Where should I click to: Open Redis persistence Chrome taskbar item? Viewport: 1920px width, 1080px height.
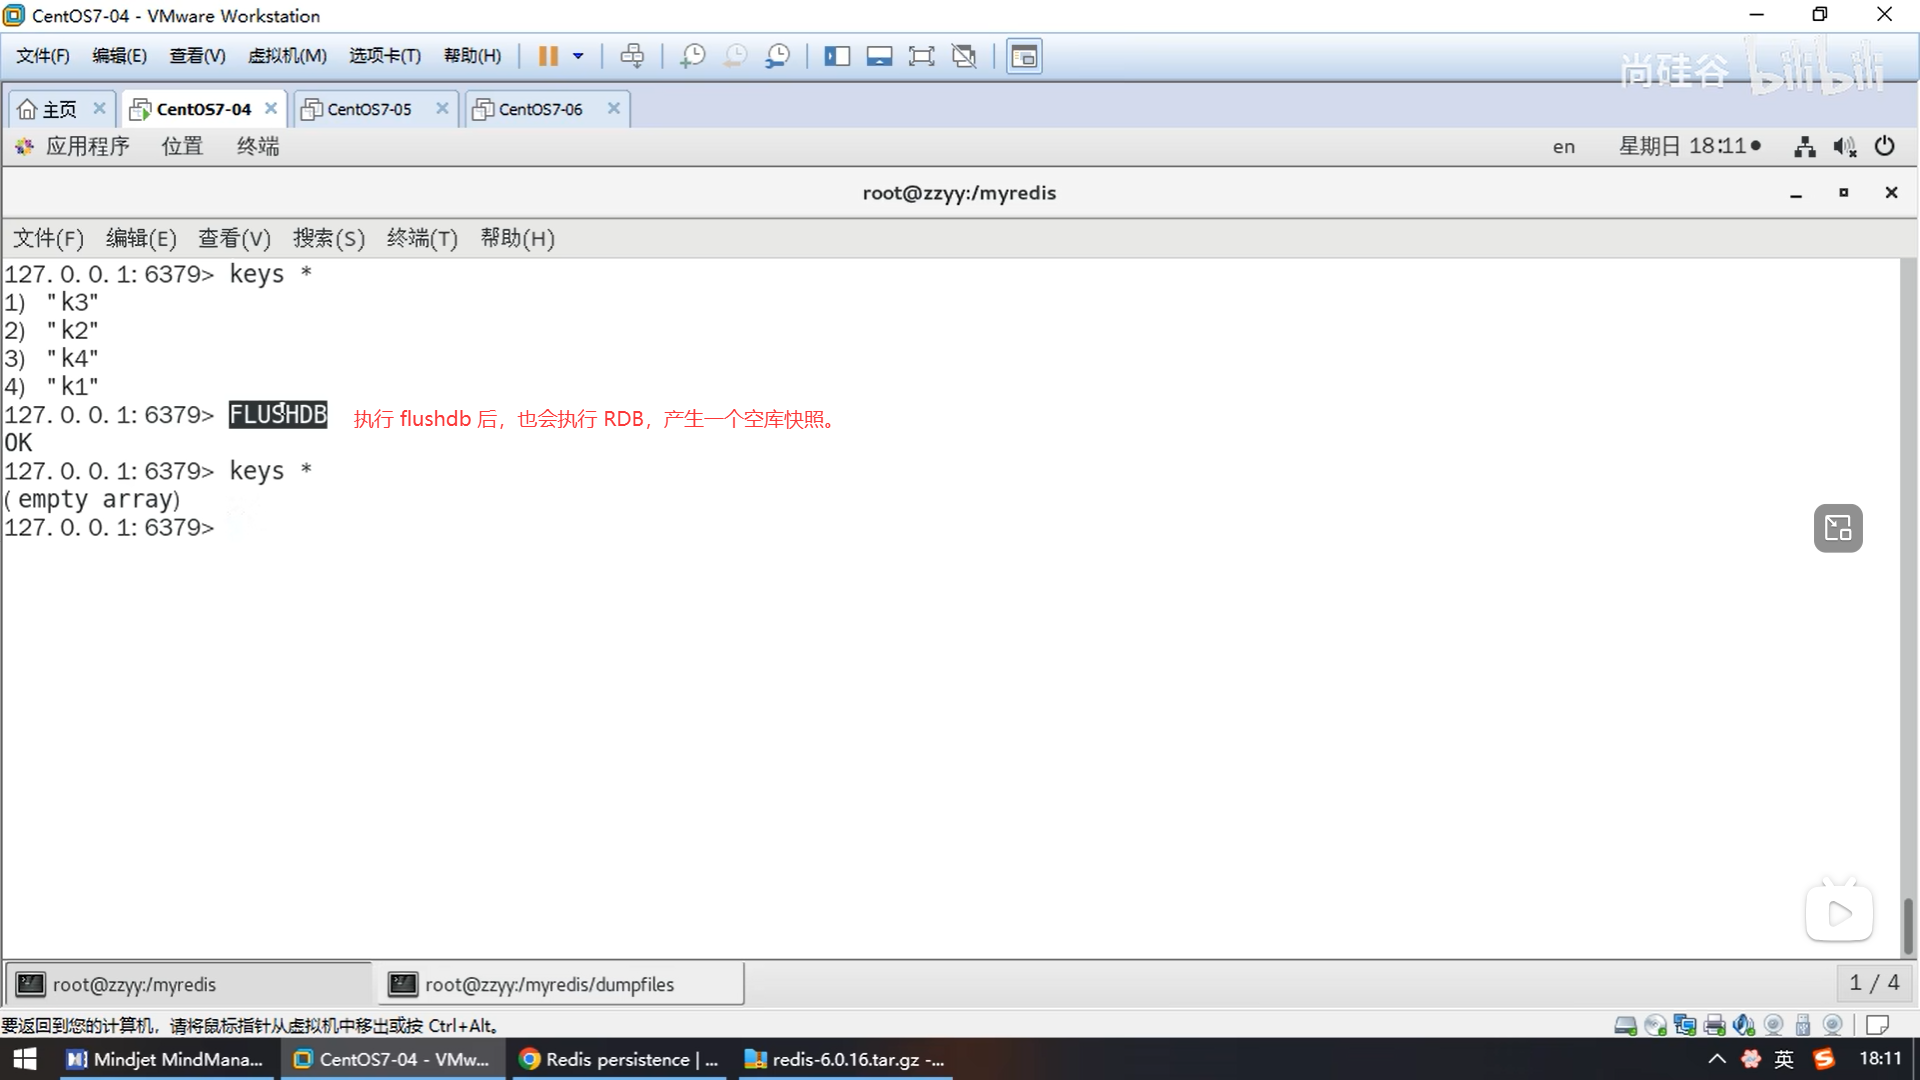(618, 1059)
